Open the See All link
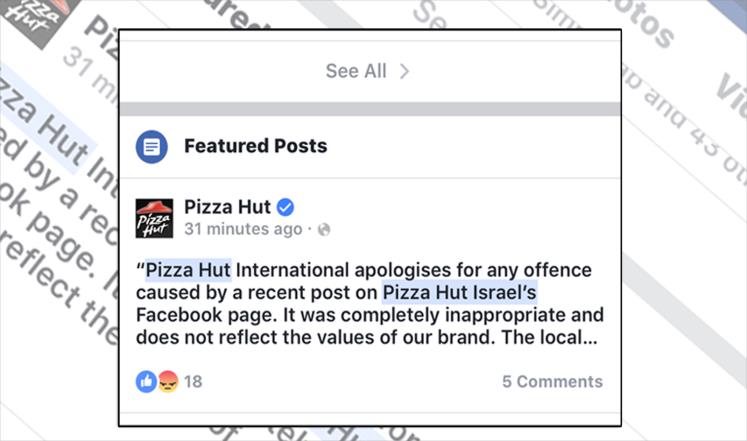 (x=356, y=71)
